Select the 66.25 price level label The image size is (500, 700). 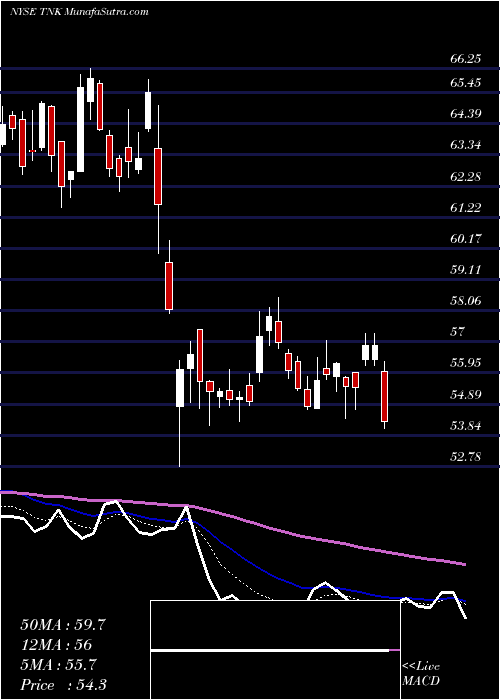(466, 59)
